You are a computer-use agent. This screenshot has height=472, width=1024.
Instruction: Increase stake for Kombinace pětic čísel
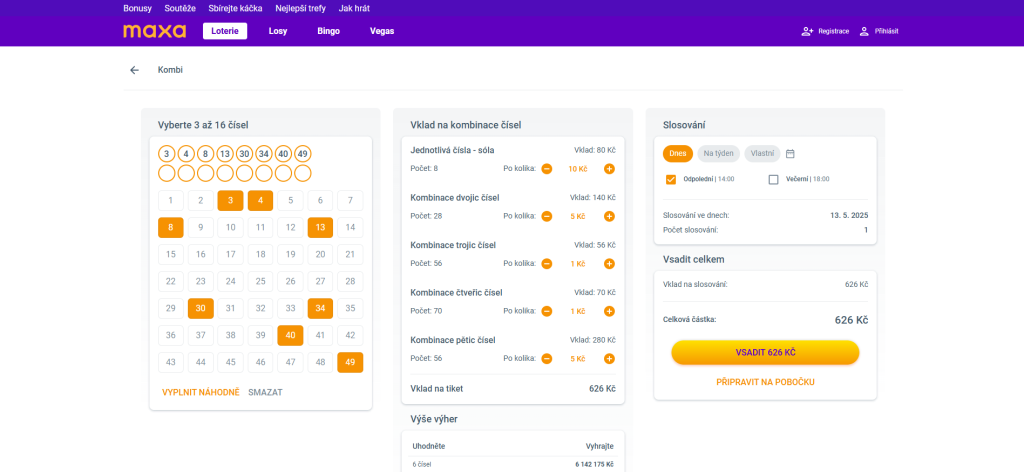tap(609, 358)
